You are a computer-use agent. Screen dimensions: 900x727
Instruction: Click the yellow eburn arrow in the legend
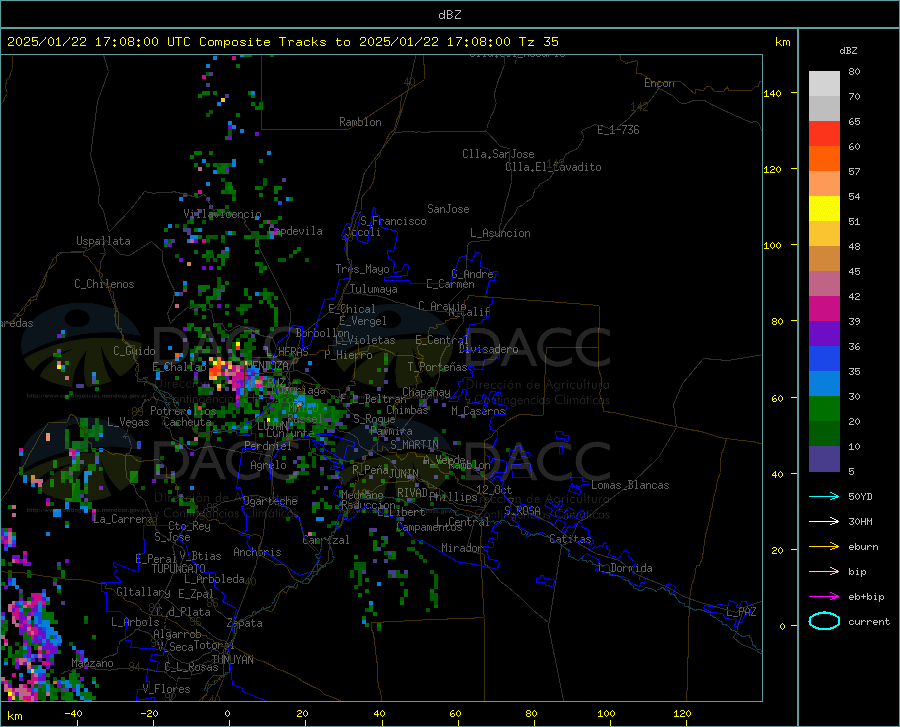pos(824,547)
